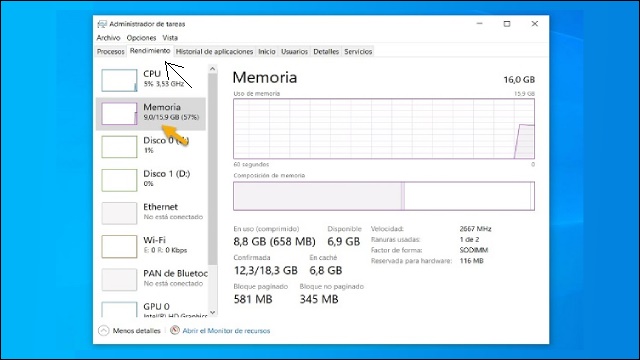Screen dimensions: 640x360
Task: Click the Menos detalles button text
Action: point(136,331)
